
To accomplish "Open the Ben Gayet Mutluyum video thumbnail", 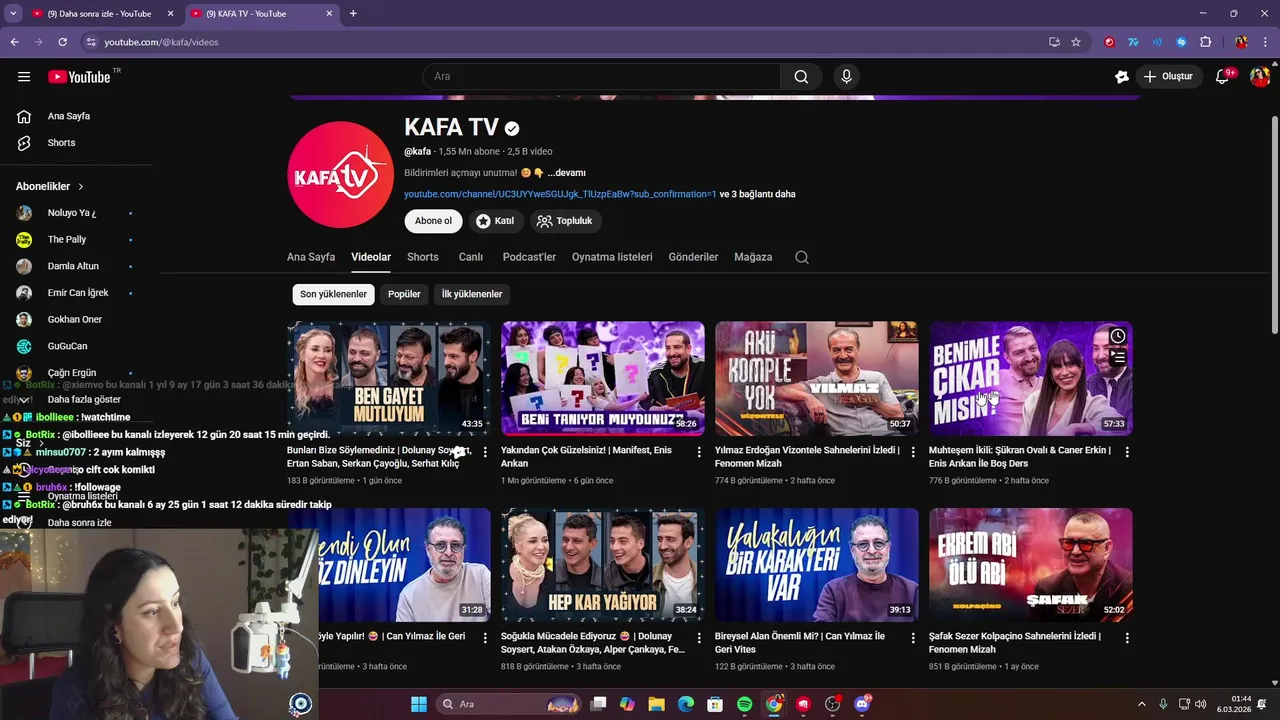I will [389, 378].
